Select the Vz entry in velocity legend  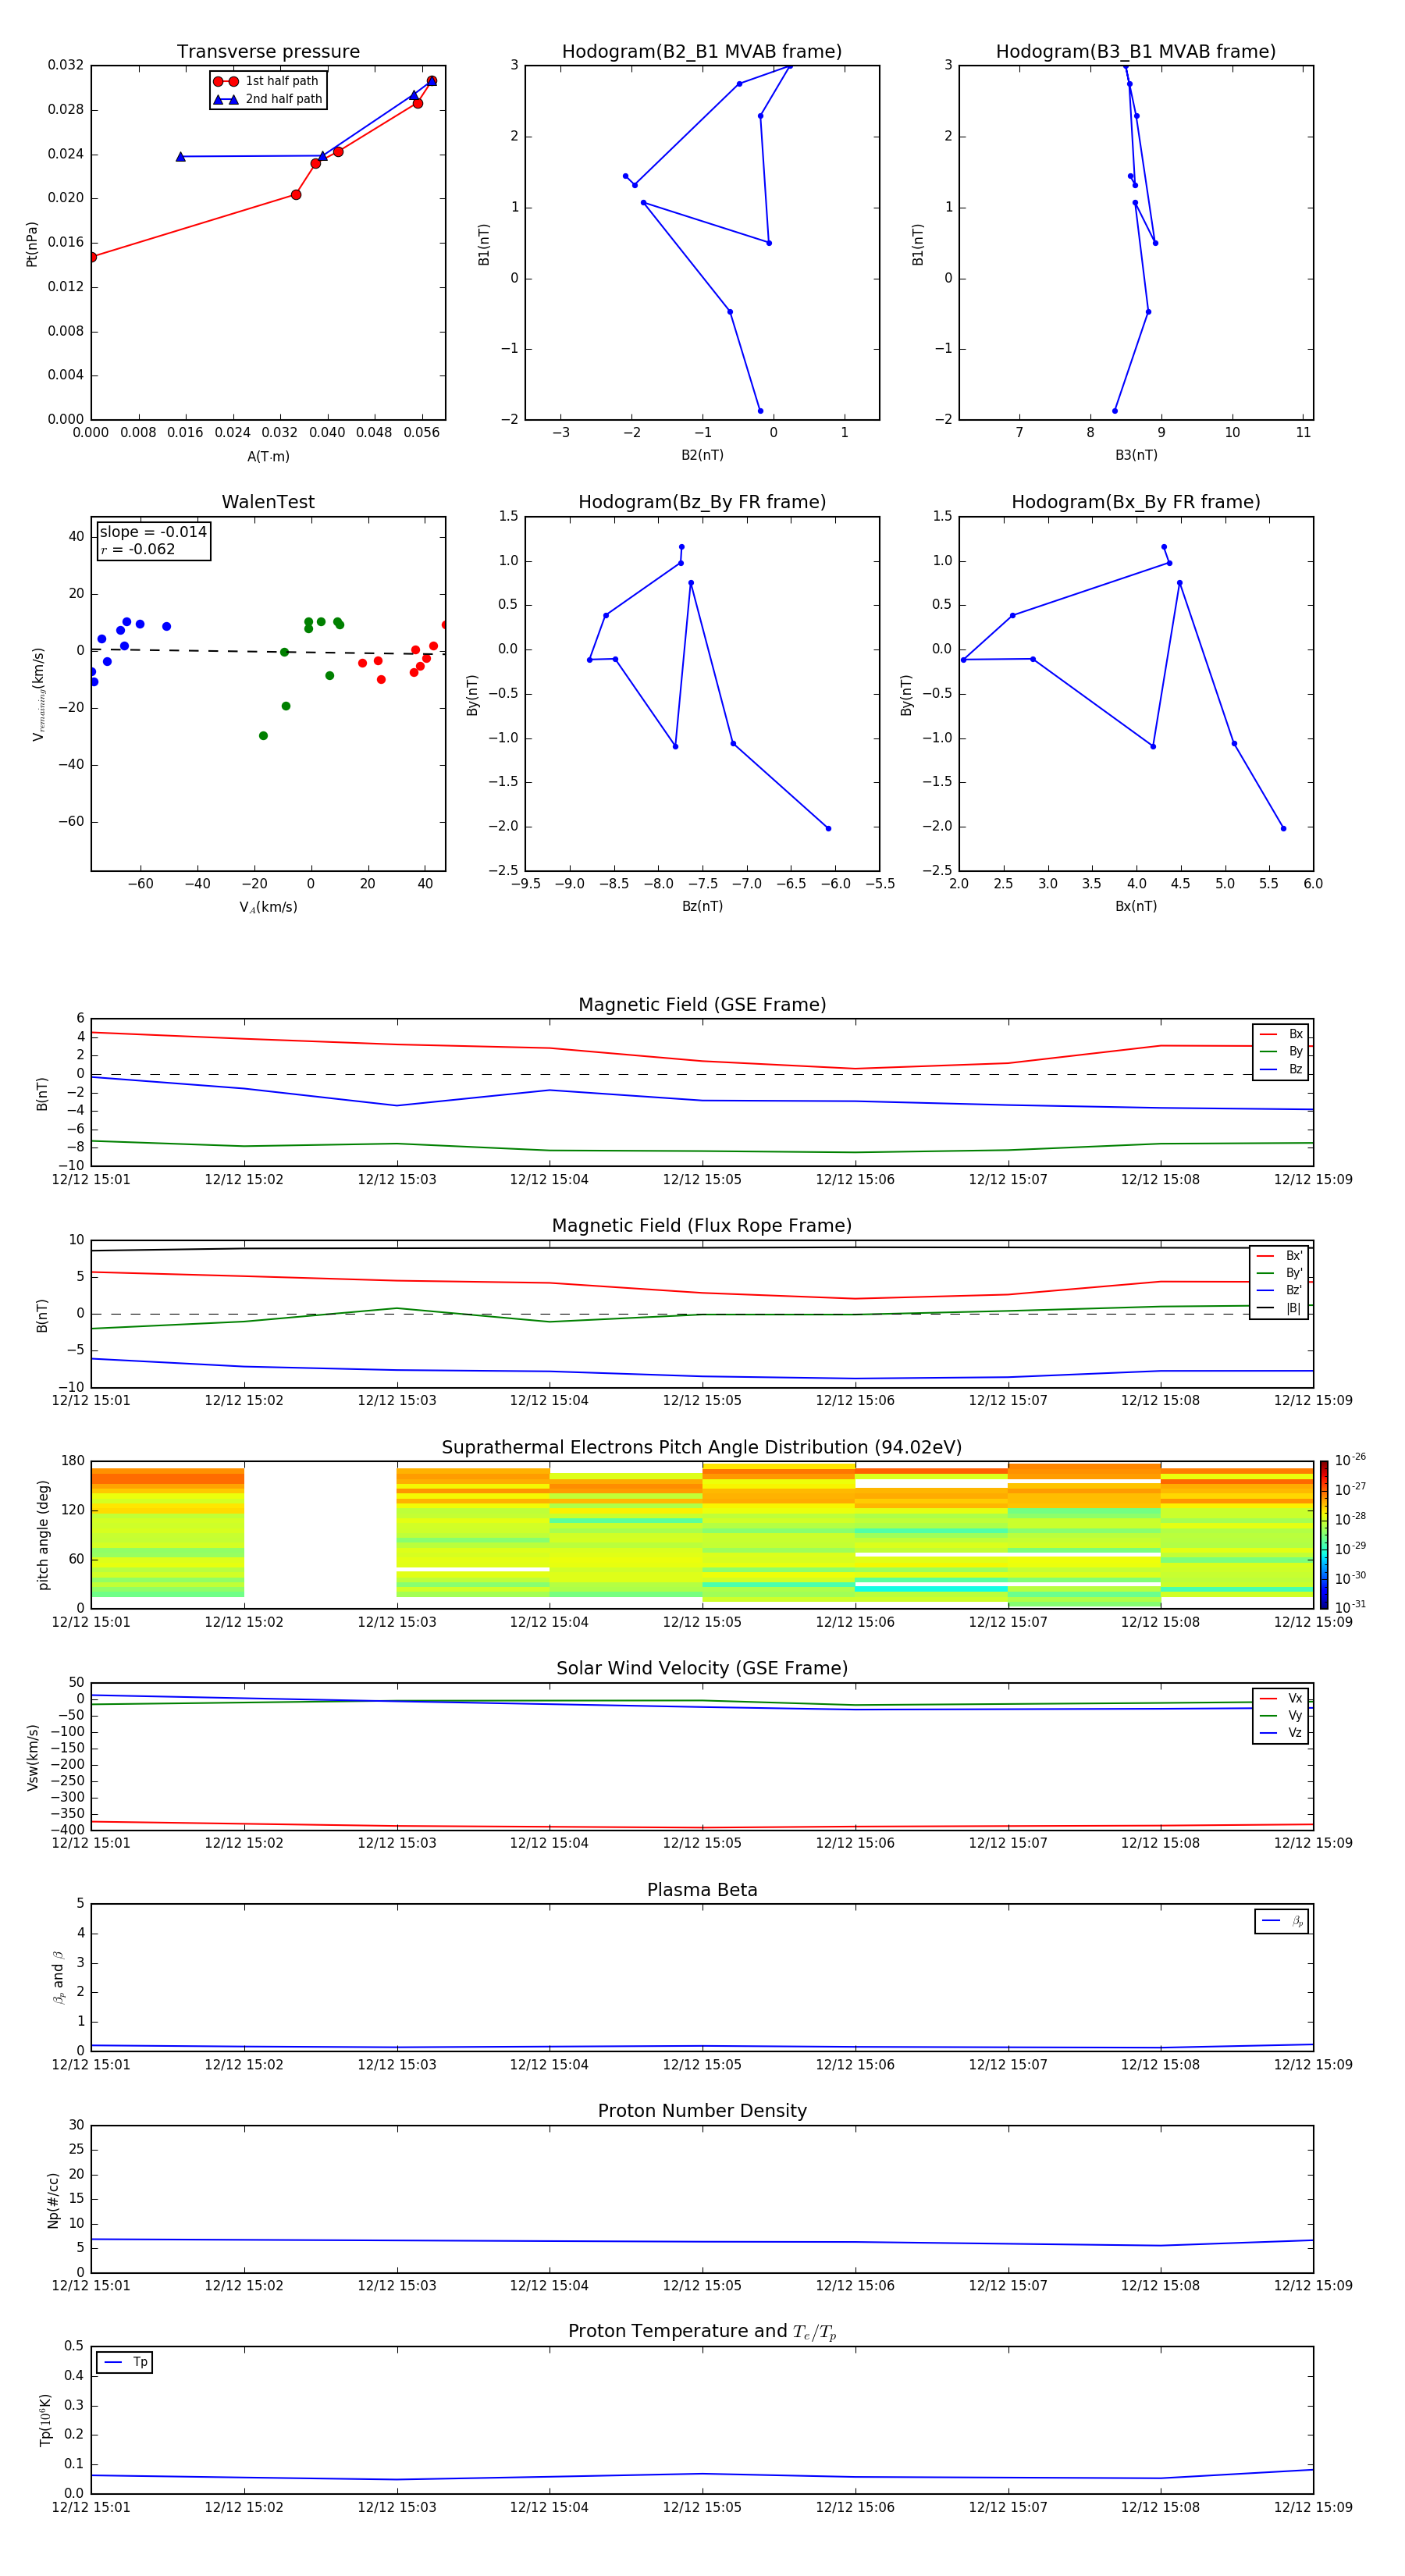1281,1733
